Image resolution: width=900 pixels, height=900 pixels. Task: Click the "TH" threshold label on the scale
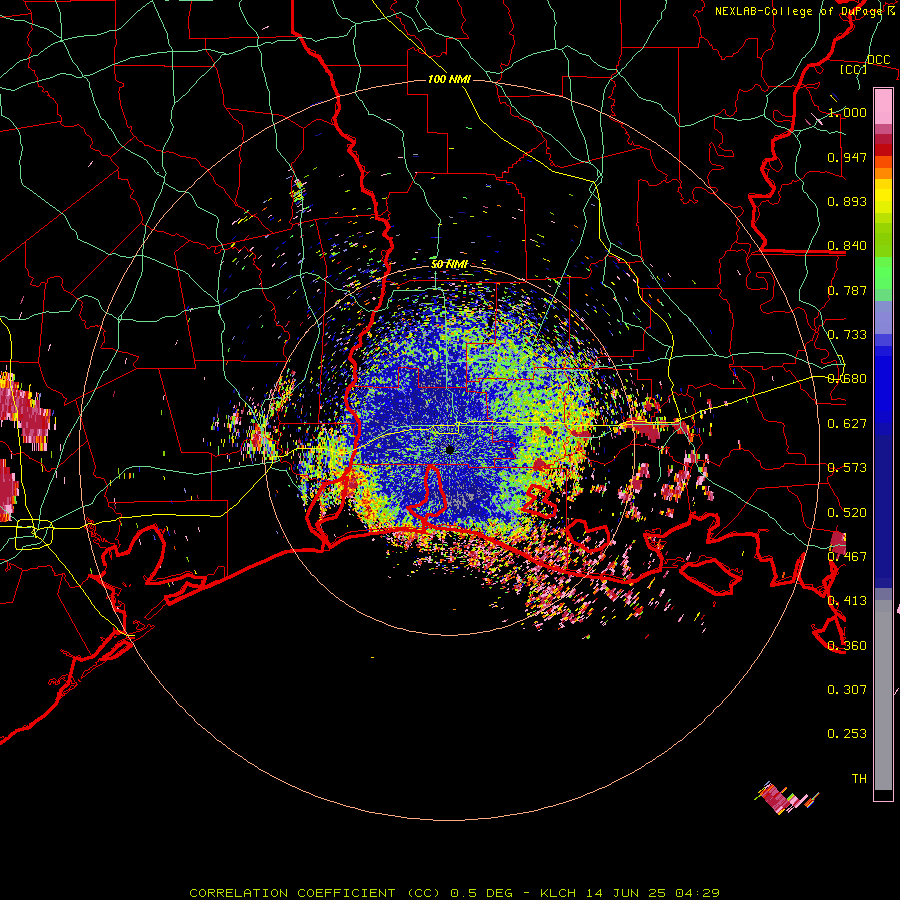pyautogui.click(x=859, y=779)
